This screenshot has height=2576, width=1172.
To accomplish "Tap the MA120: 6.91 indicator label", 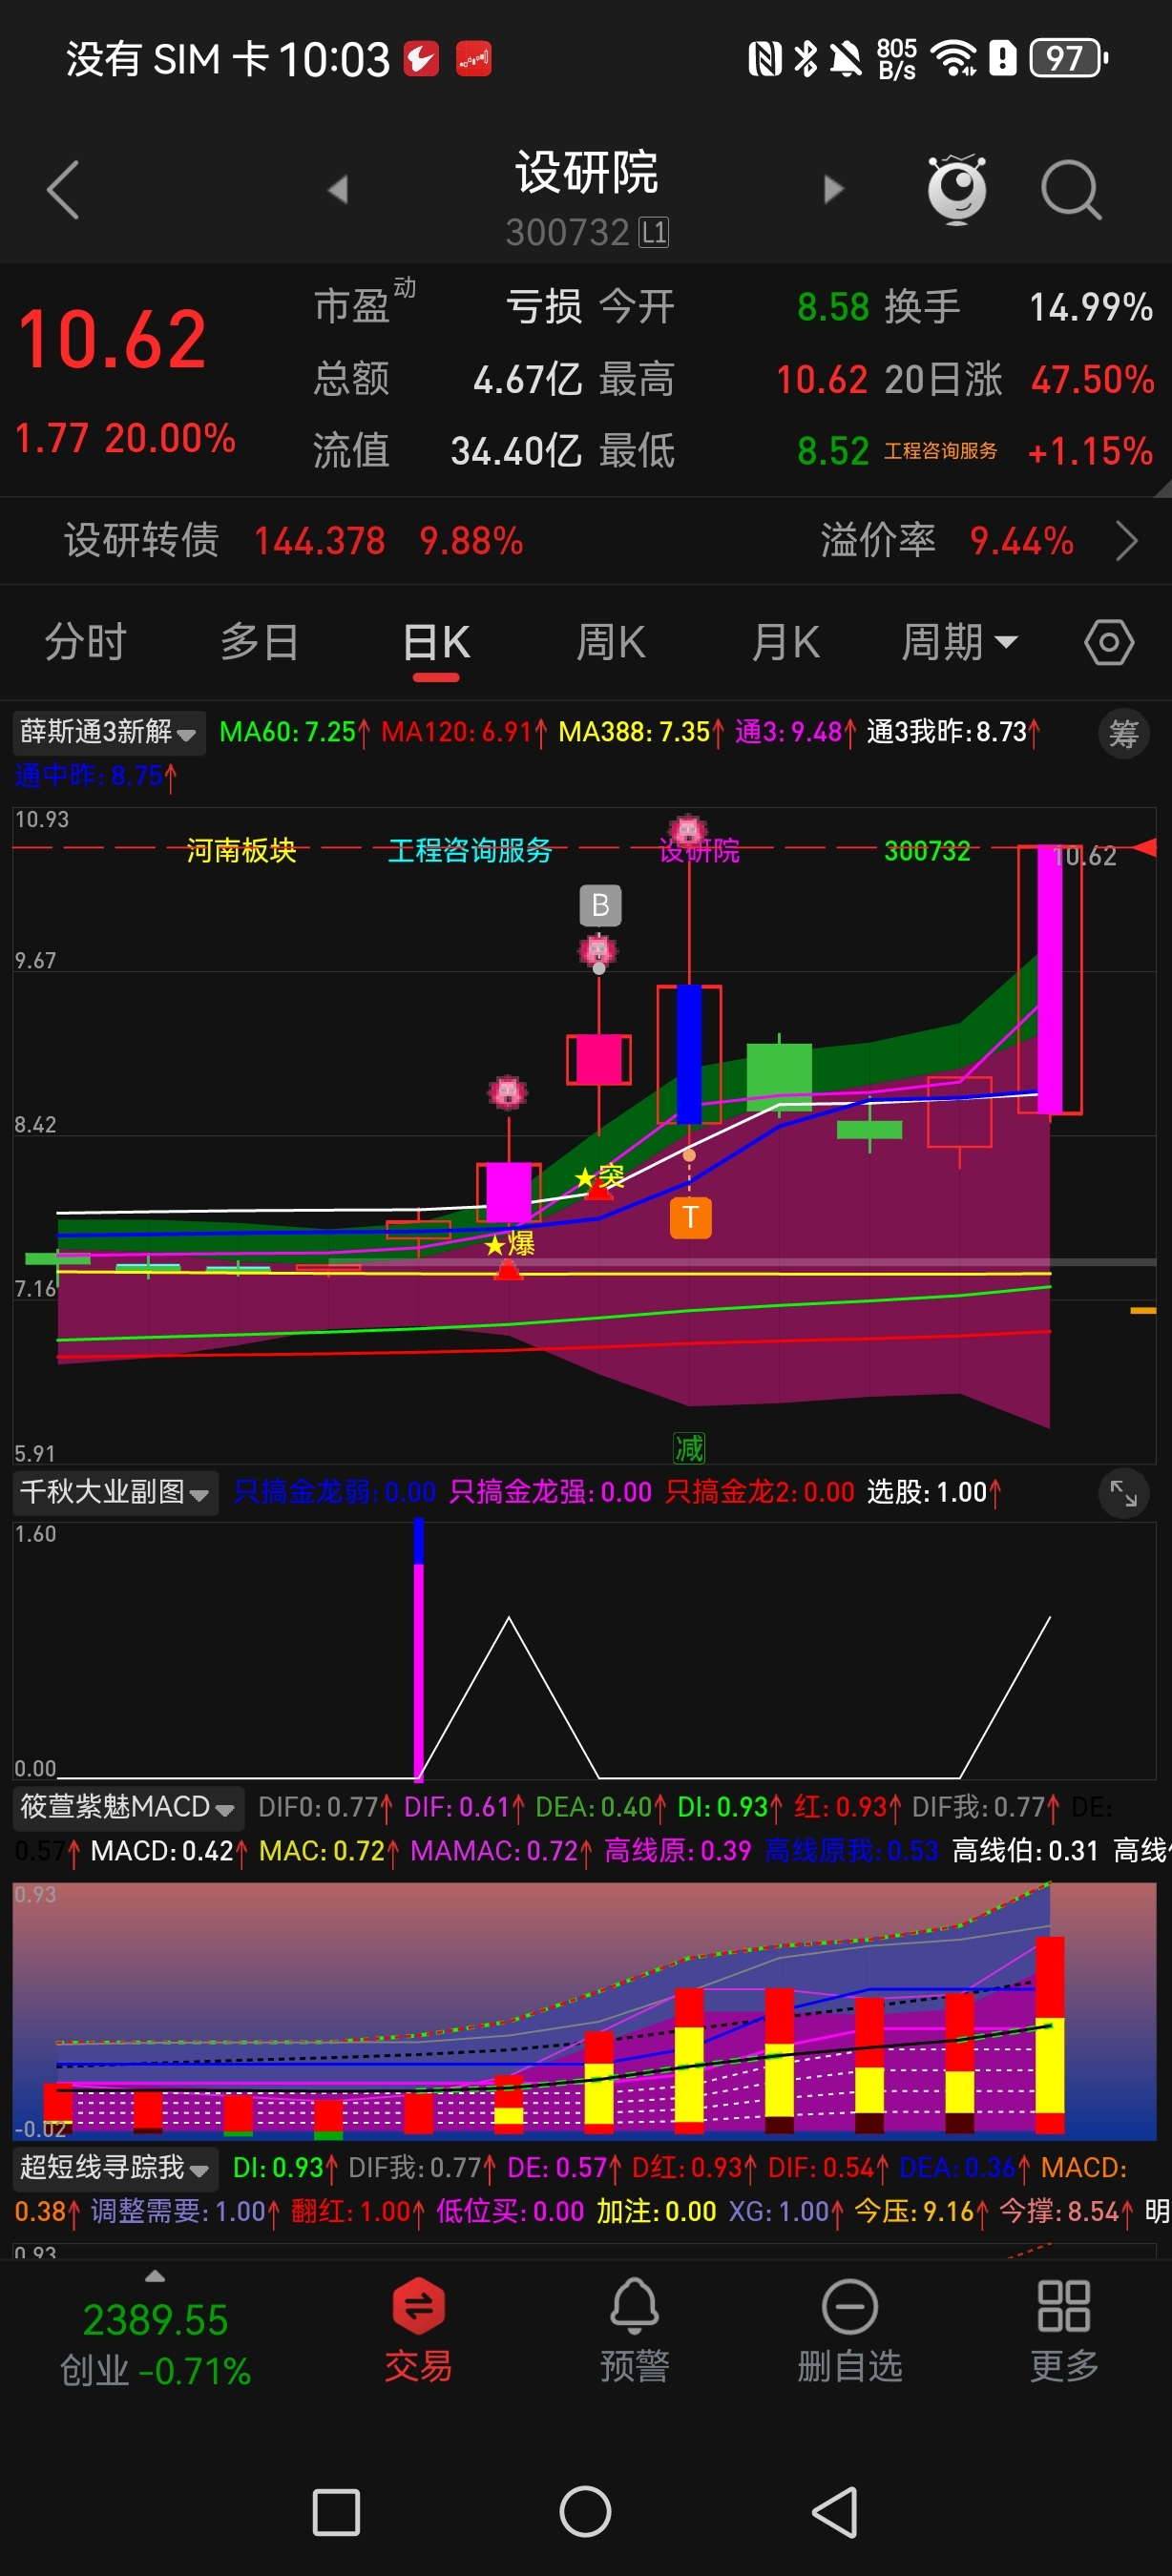I will [464, 732].
